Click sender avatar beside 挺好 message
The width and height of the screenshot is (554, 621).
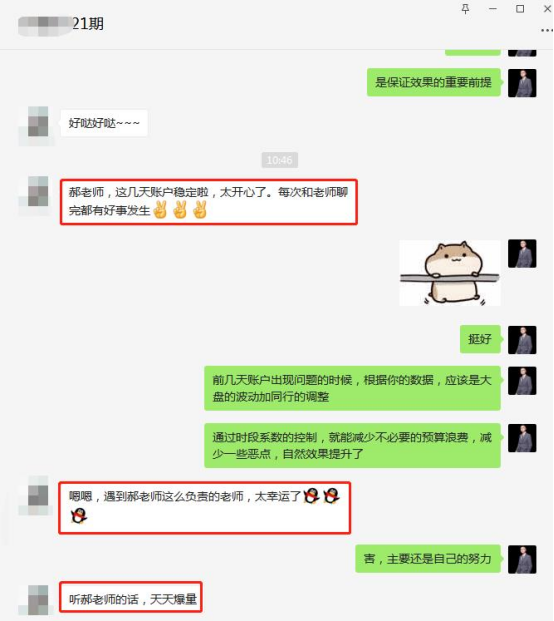(x=522, y=340)
